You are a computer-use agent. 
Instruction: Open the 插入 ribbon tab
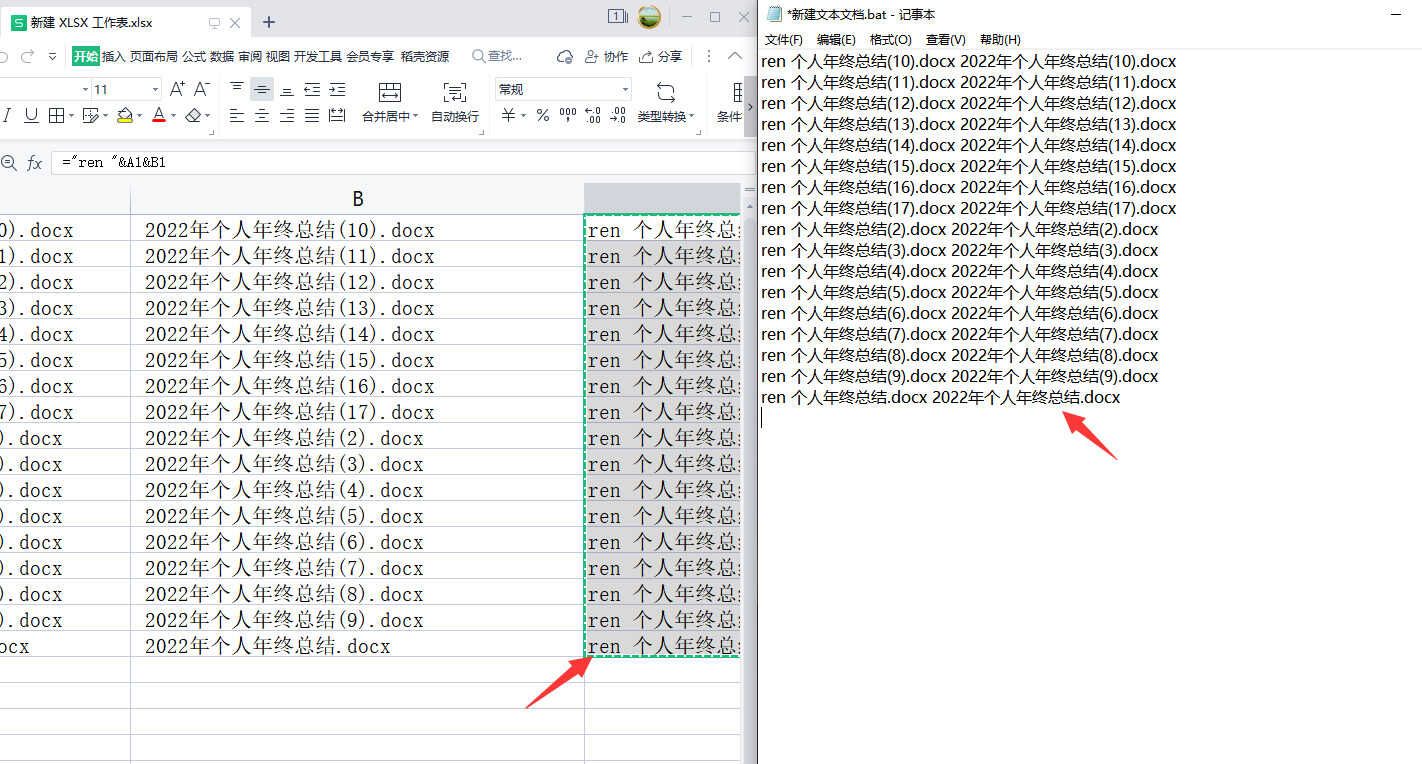tap(114, 57)
